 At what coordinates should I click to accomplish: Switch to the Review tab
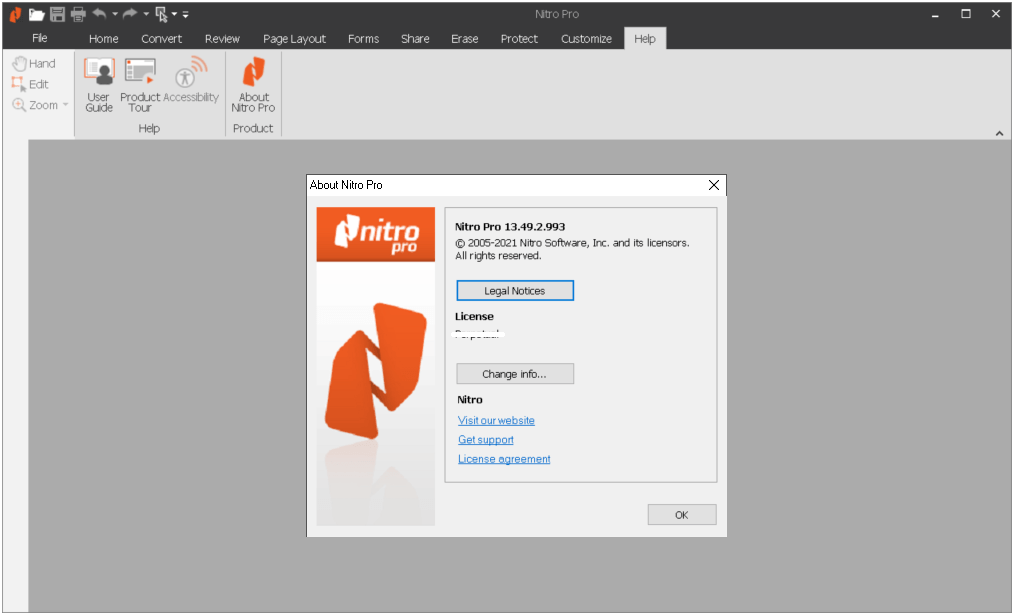[222, 39]
